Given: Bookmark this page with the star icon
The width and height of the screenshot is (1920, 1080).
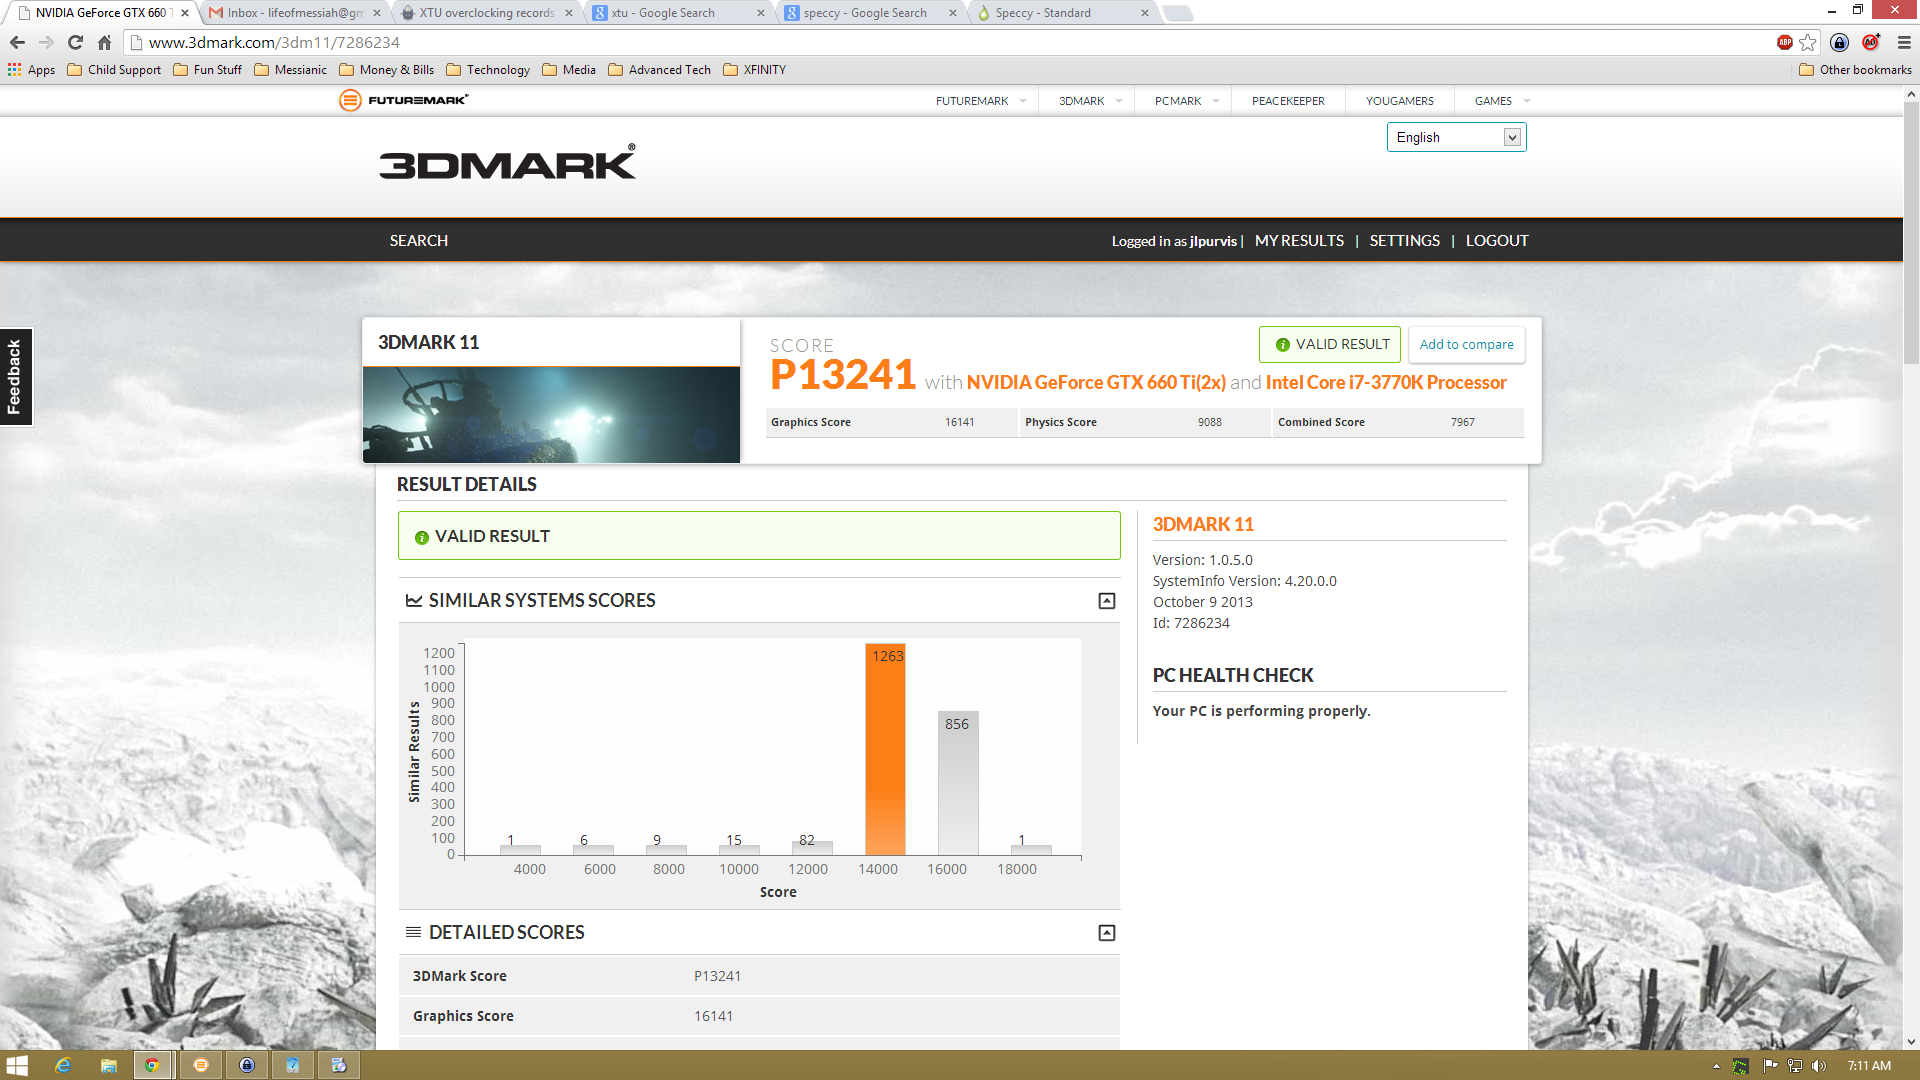Looking at the screenshot, I should pyautogui.click(x=1808, y=42).
